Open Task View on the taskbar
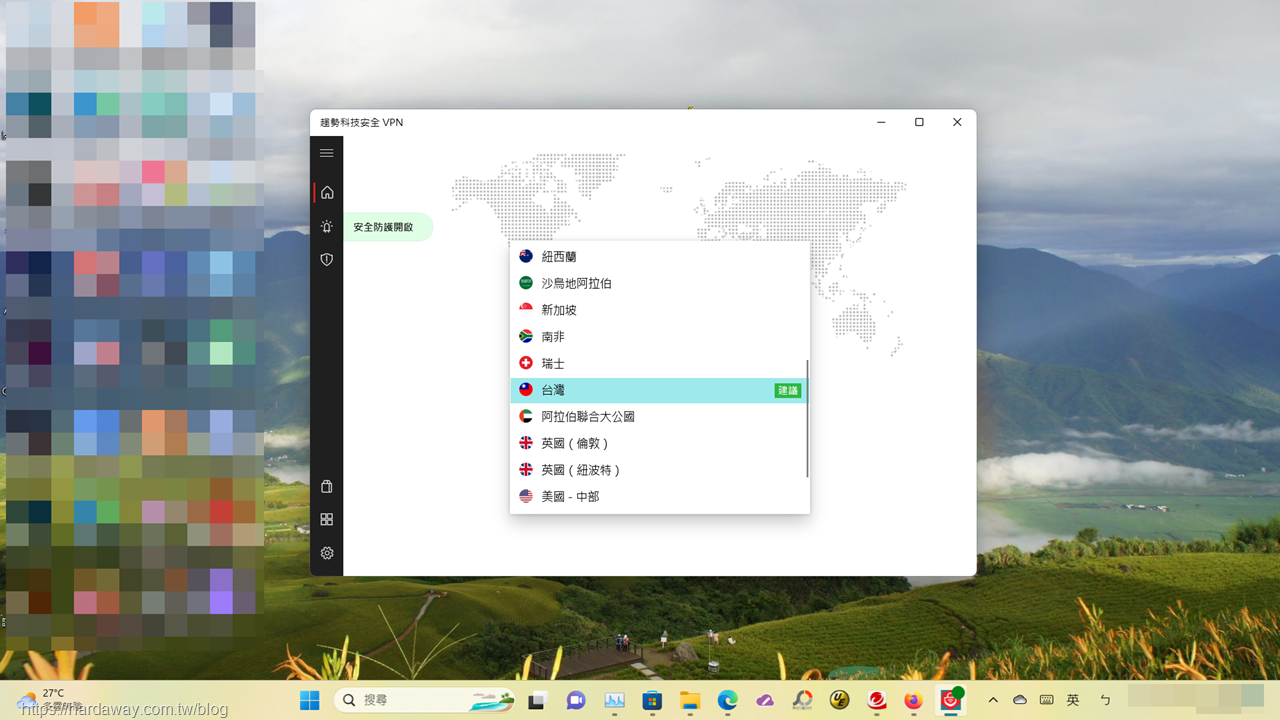This screenshot has width=1280, height=720. click(538, 701)
